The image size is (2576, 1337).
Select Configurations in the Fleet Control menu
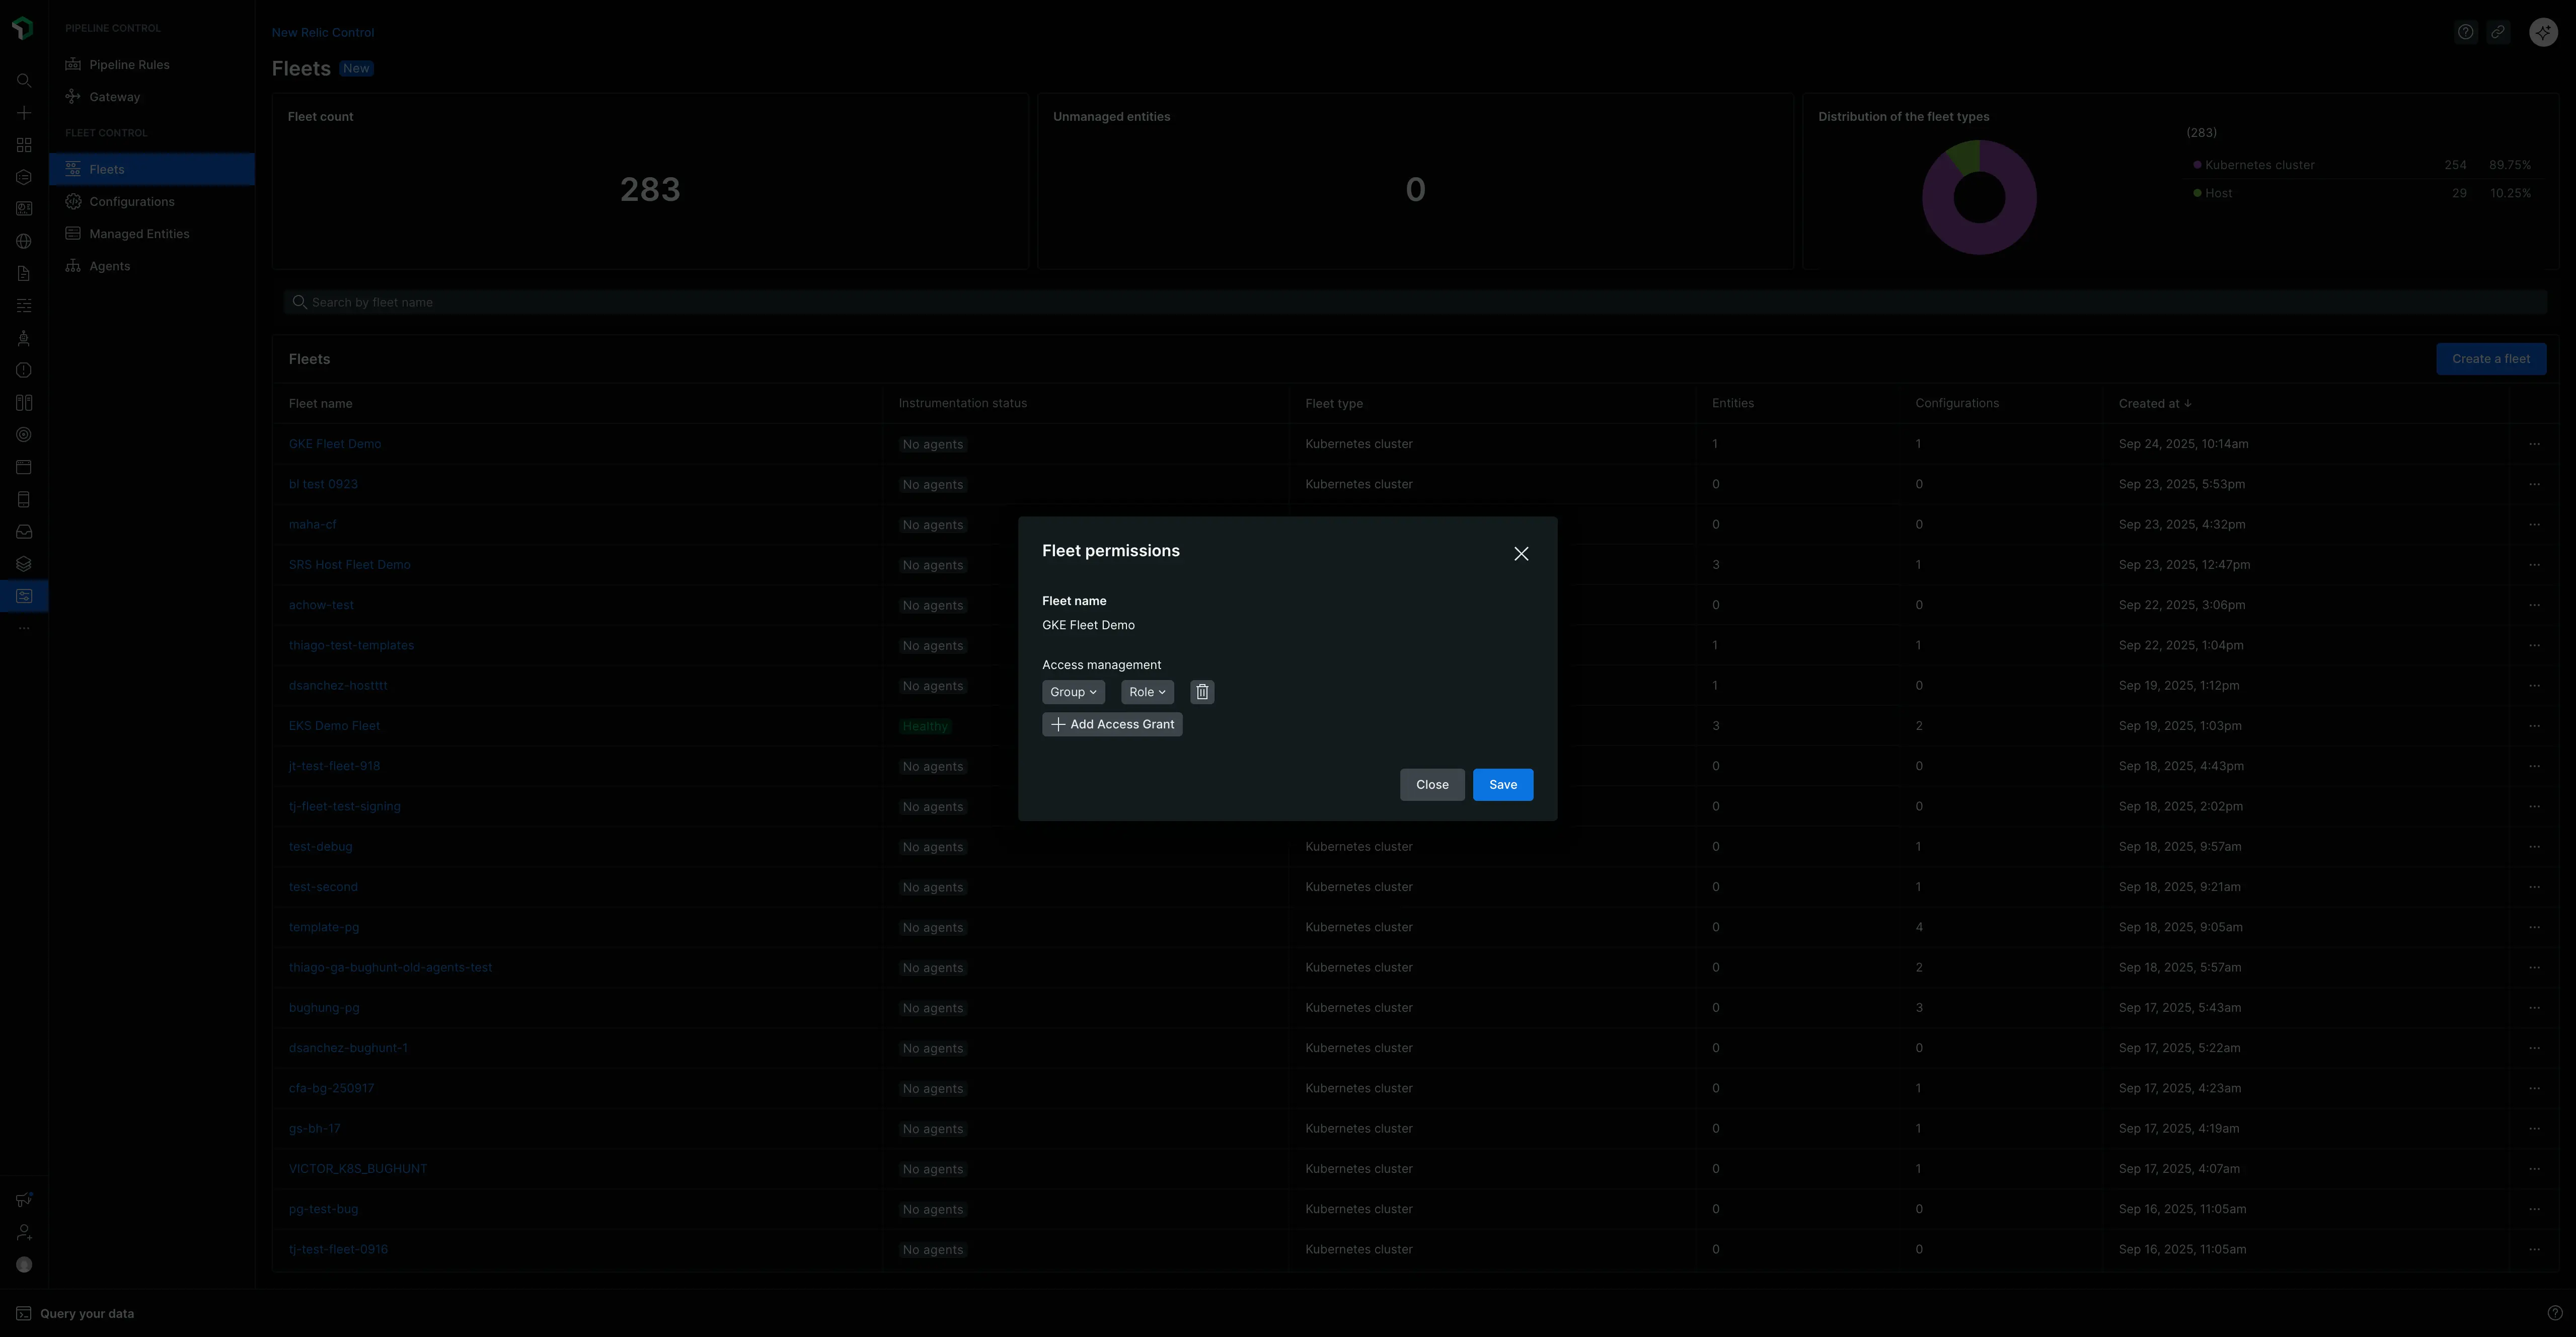tap(131, 201)
